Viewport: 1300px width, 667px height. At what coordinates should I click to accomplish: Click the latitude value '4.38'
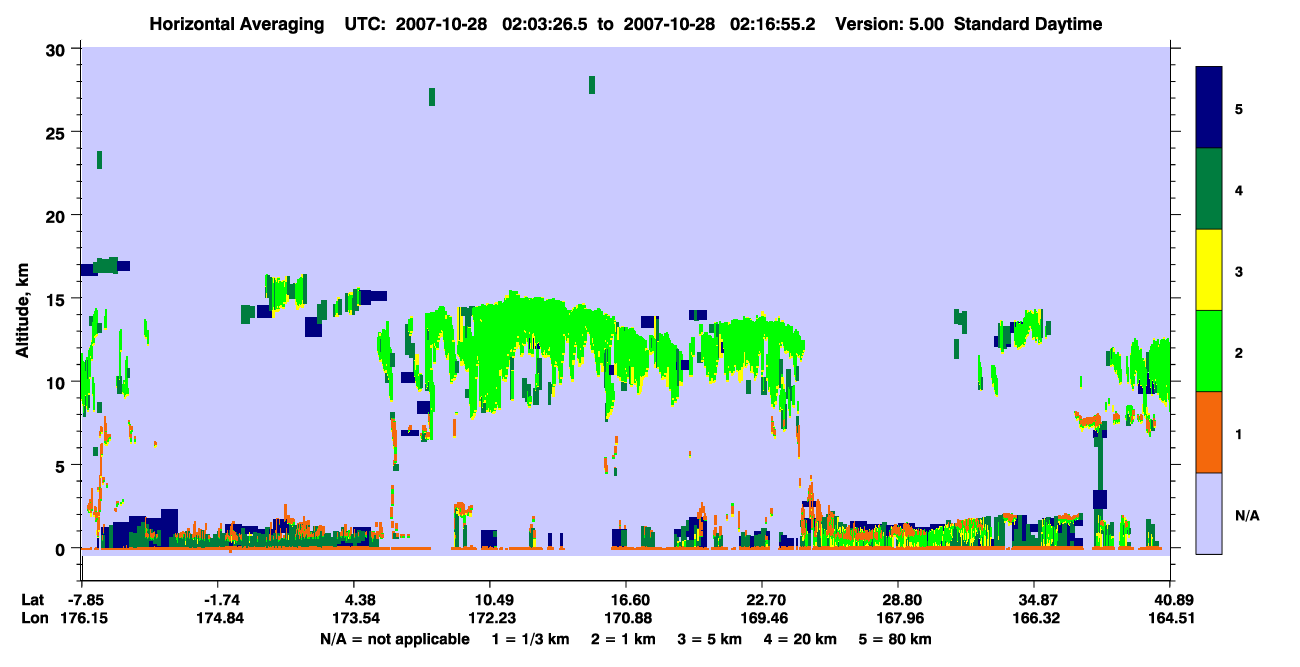click(x=360, y=600)
